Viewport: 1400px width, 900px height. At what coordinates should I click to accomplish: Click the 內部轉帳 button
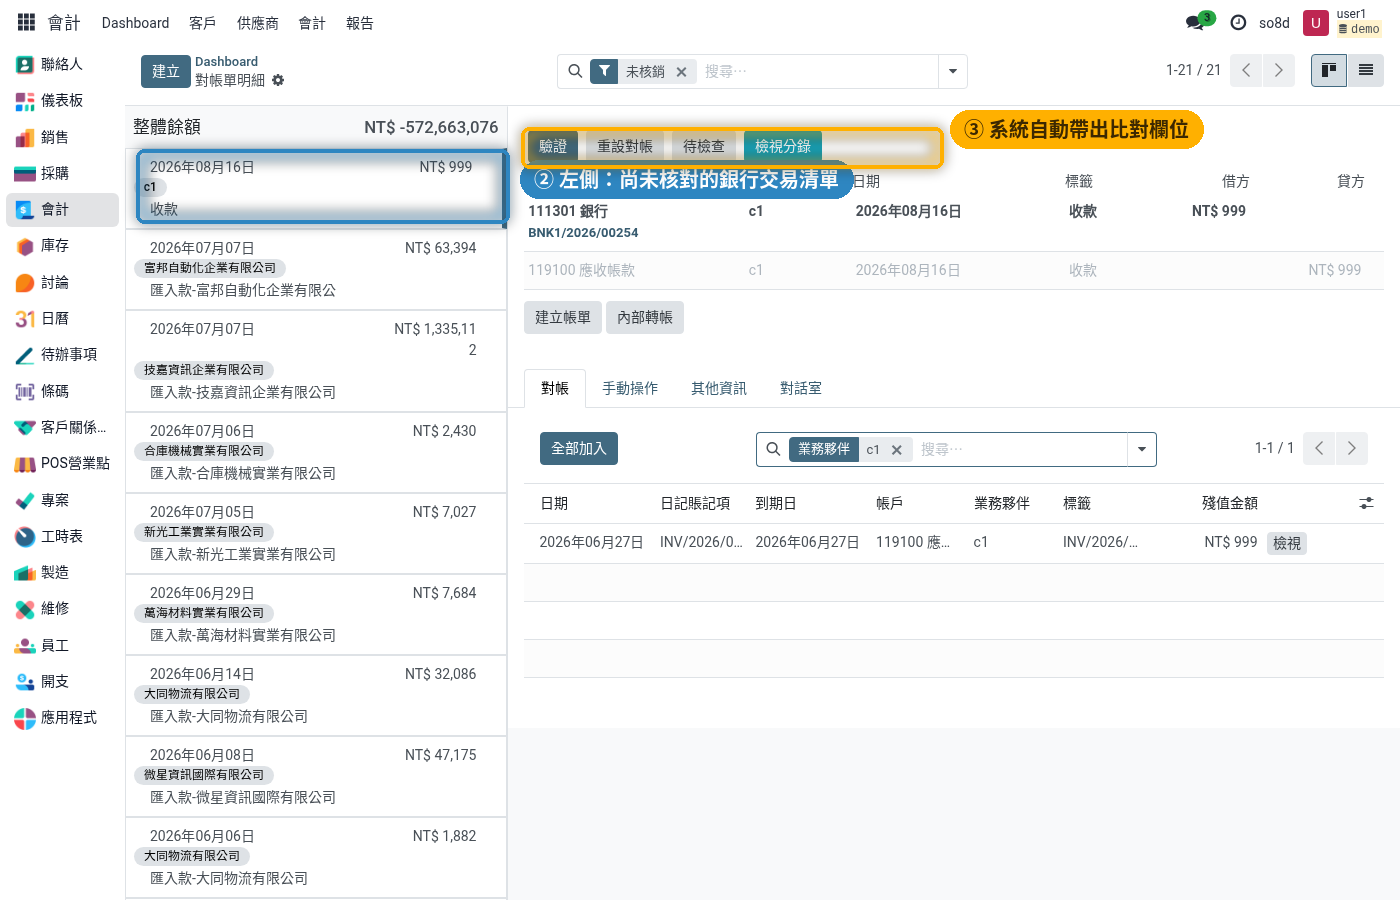coord(645,317)
